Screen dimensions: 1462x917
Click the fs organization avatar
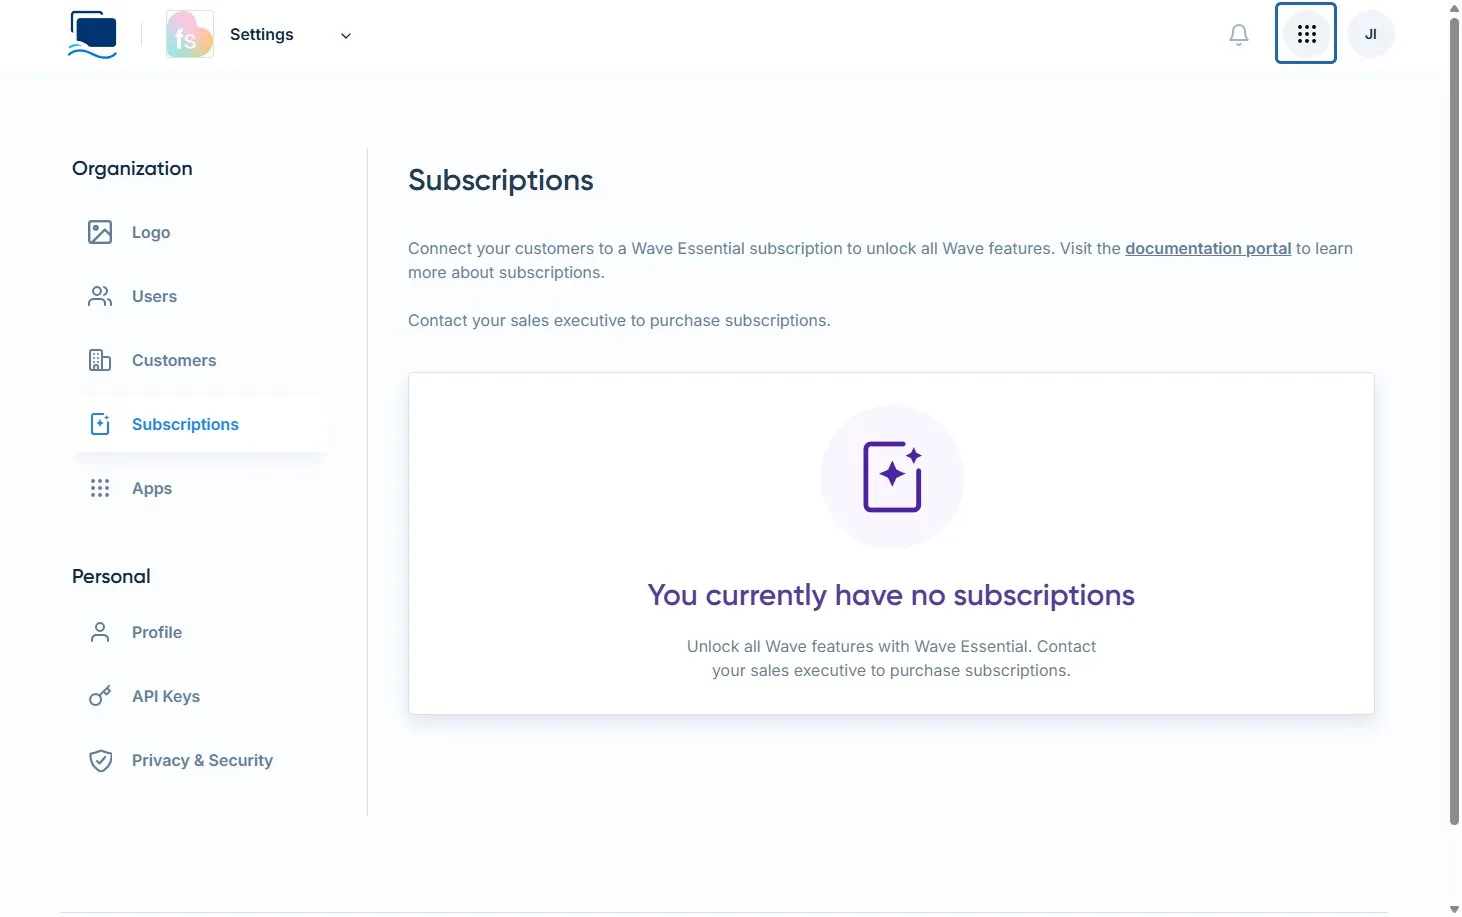[190, 34]
